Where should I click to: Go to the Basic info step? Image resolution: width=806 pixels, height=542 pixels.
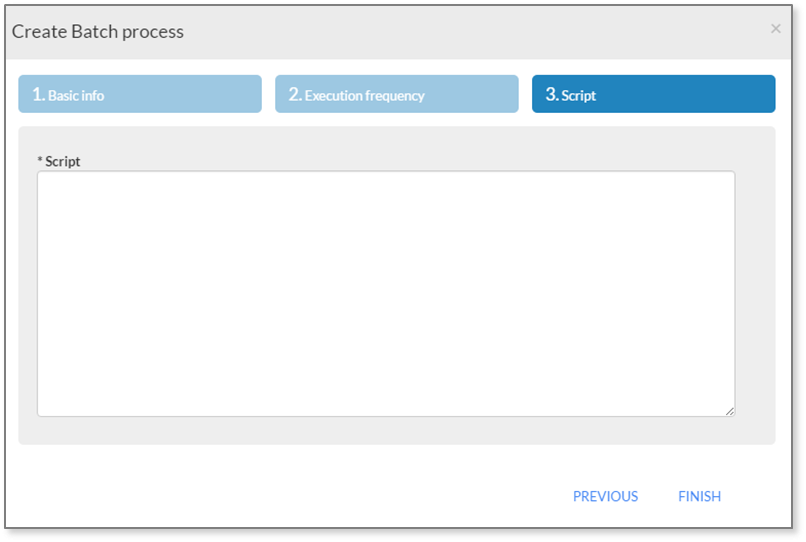click(x=140, y=94)
